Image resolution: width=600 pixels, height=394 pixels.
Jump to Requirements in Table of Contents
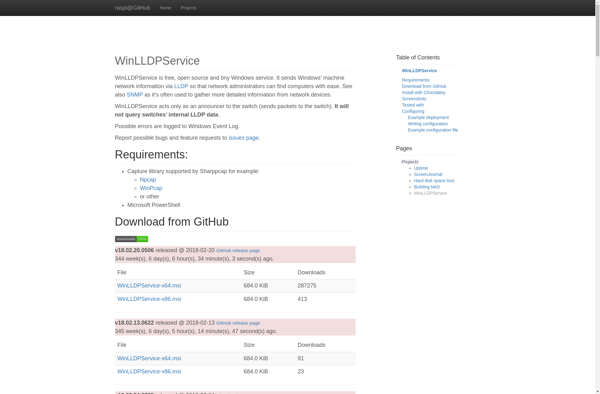click(416, 80)
